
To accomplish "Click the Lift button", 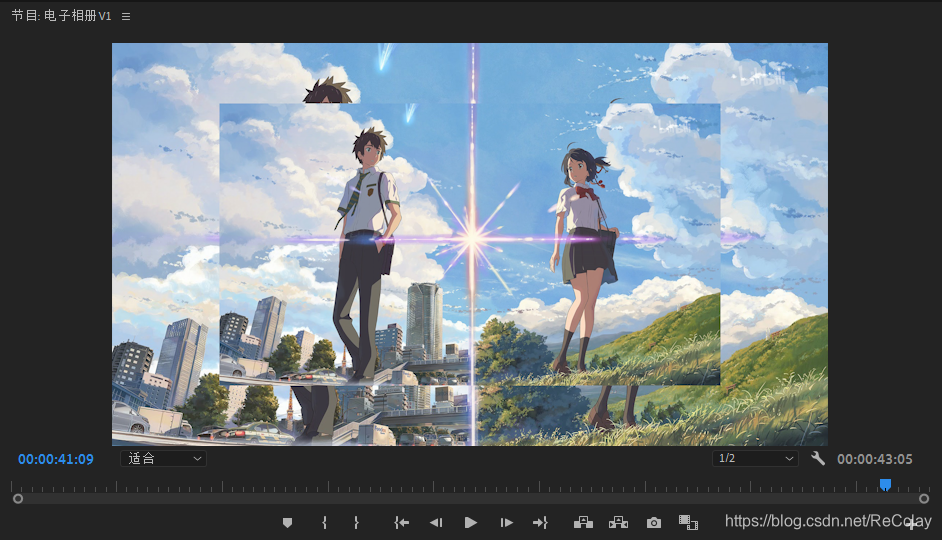I will [583, 522].
